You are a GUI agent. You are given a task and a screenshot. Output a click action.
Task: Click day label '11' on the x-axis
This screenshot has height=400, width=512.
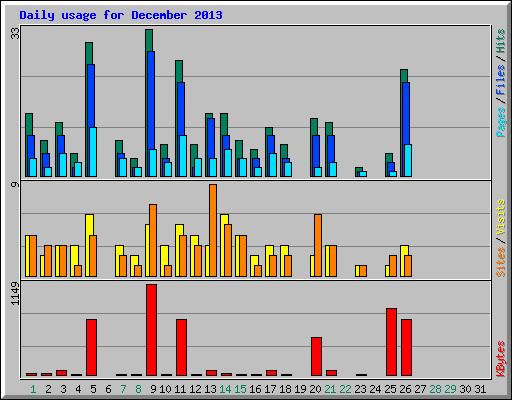coord(180,389)
